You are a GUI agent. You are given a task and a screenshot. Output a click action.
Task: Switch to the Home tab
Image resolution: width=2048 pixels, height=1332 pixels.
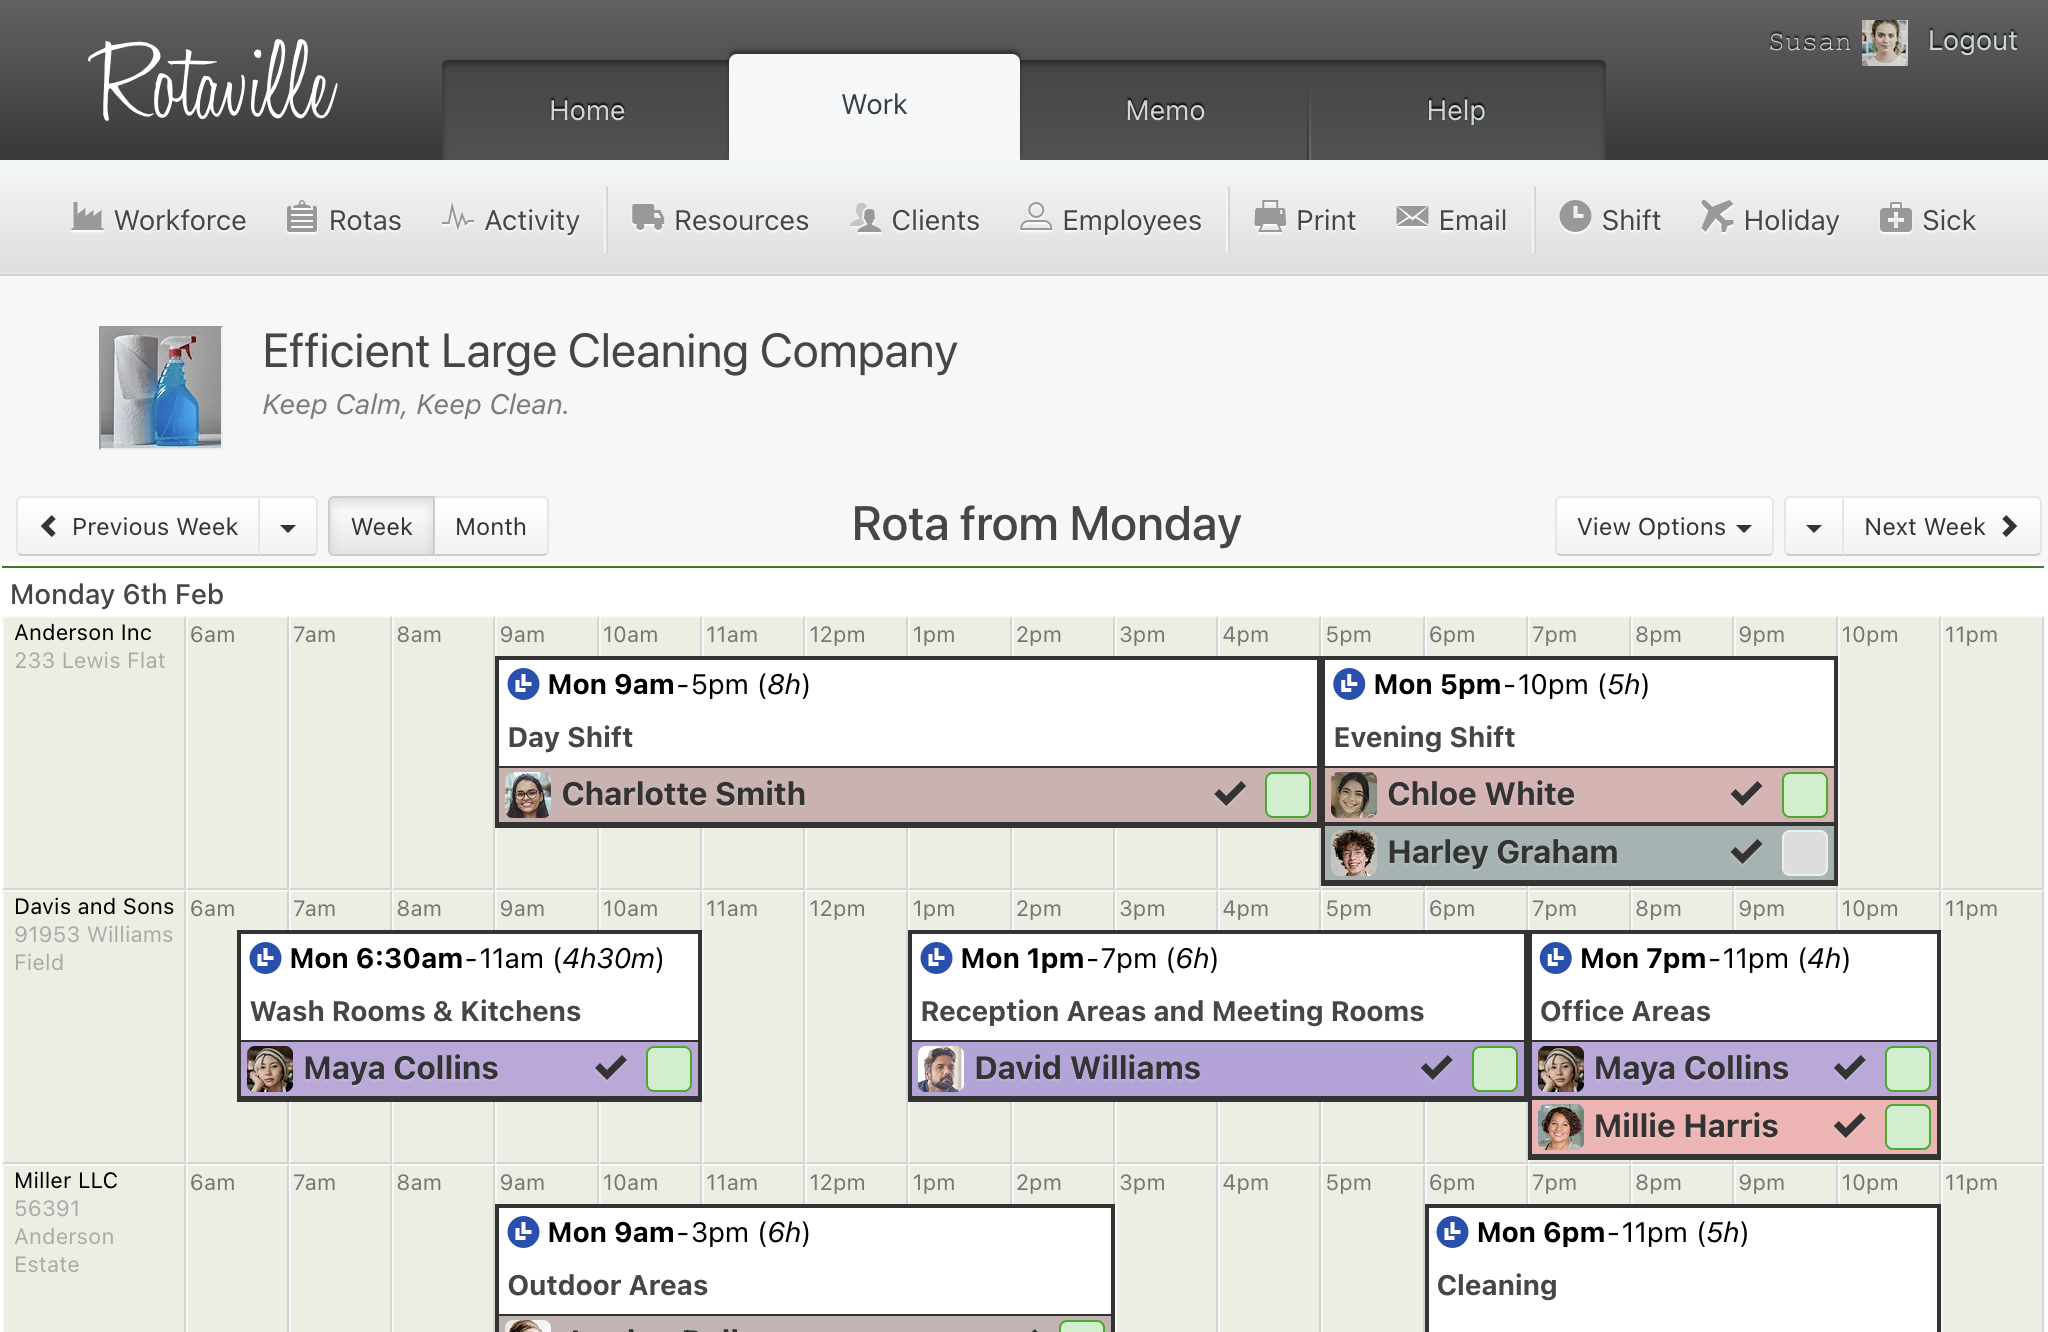tap(587, 110)
